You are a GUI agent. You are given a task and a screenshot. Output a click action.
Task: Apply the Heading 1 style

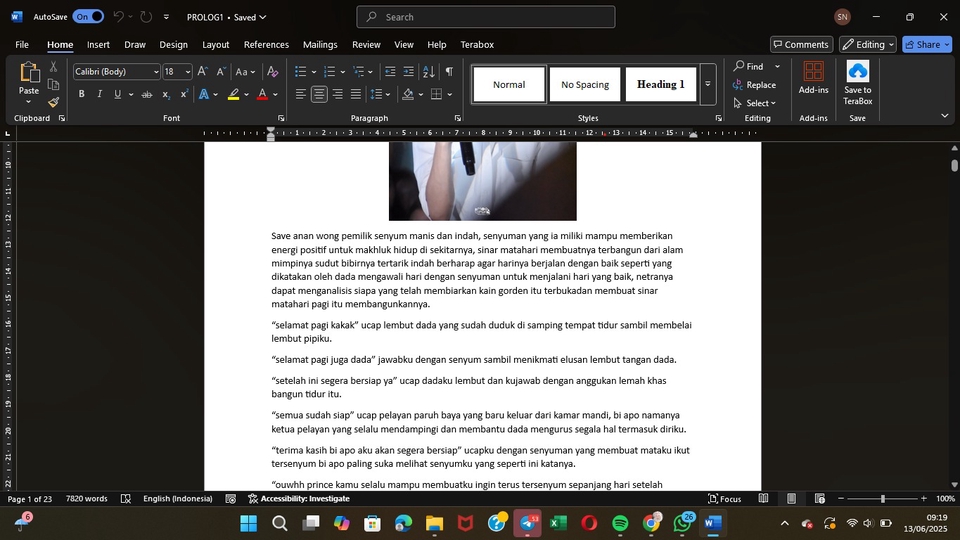[x=661, y=84]
